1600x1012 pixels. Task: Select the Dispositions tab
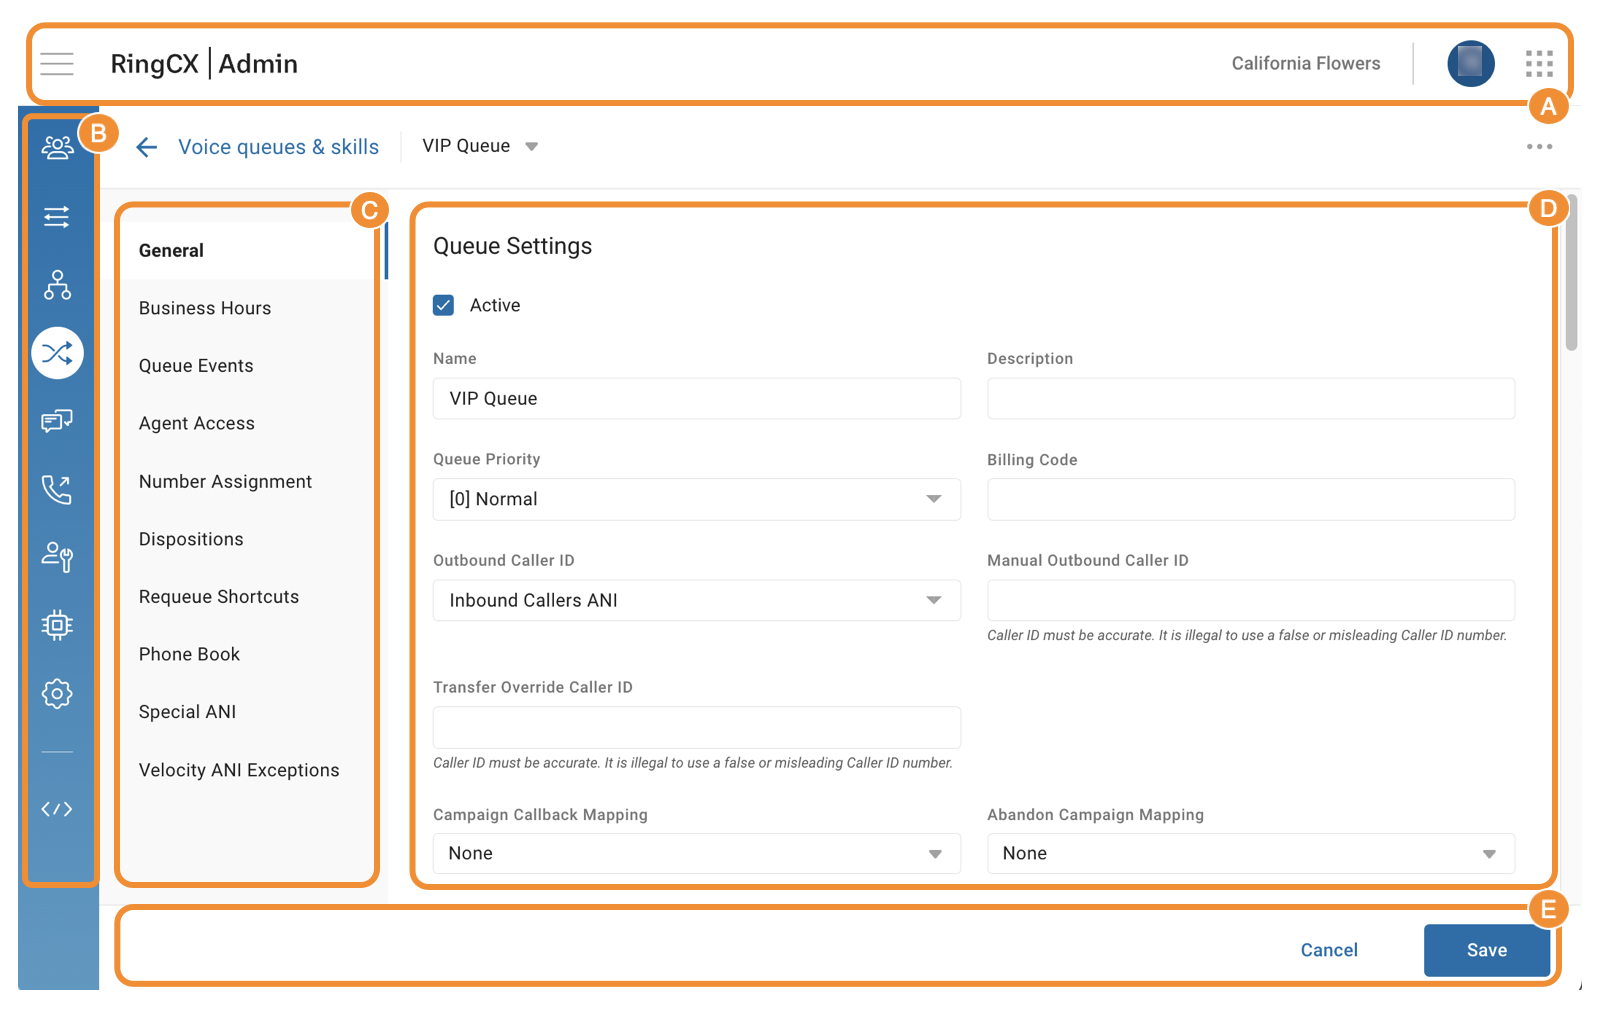(x=191, y=539)
